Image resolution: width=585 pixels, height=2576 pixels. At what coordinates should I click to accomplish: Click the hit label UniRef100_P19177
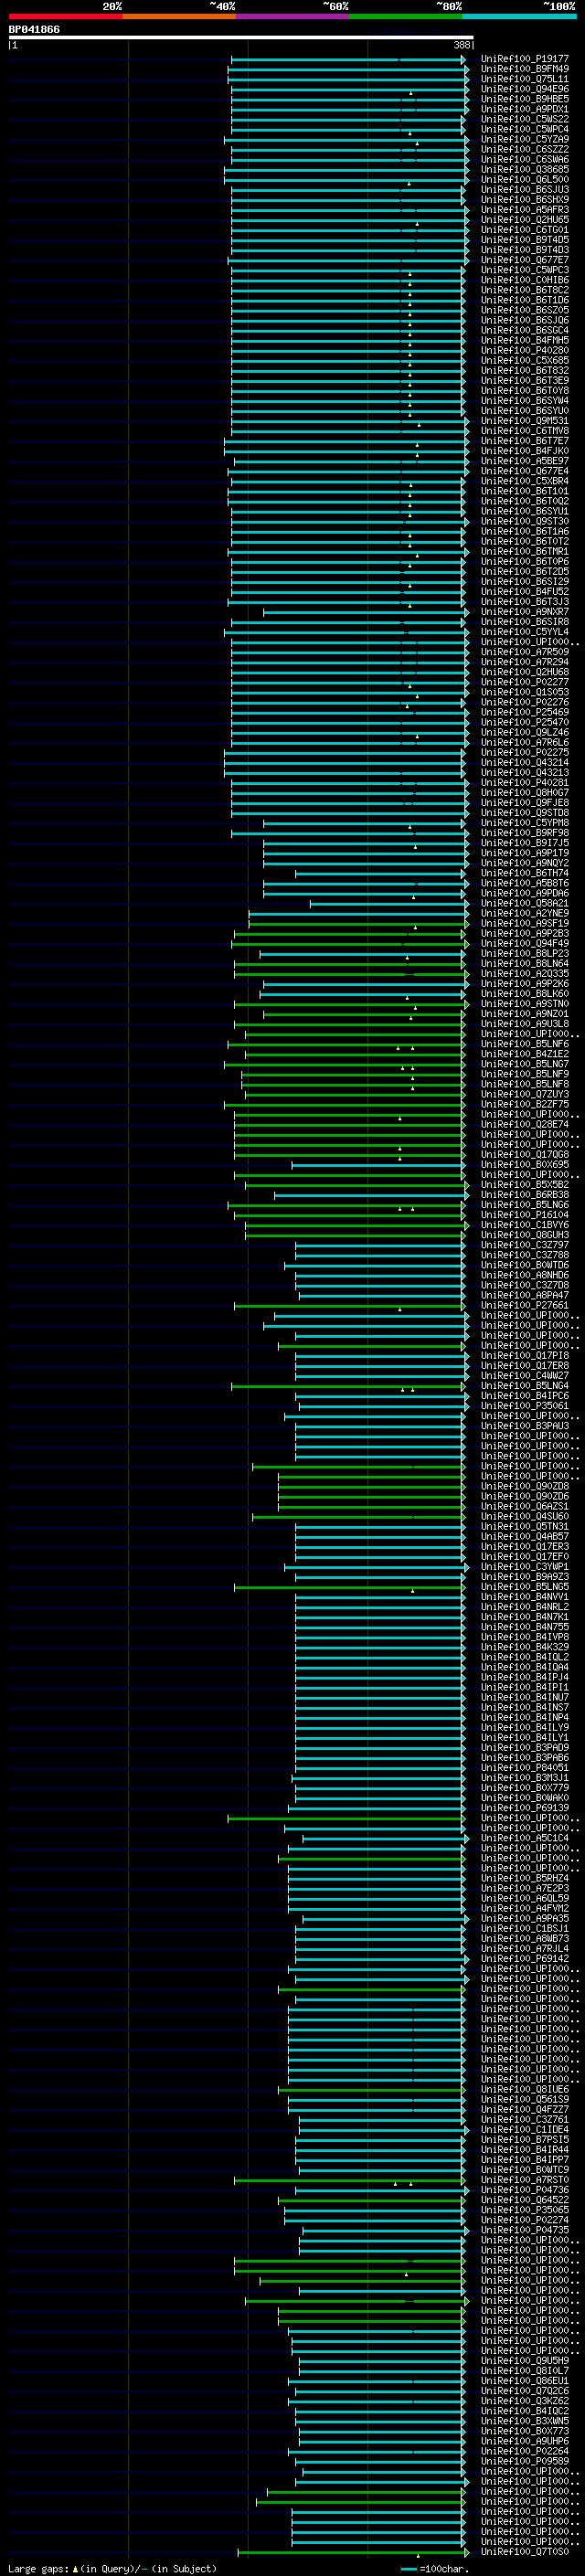(x=524, y=59)
